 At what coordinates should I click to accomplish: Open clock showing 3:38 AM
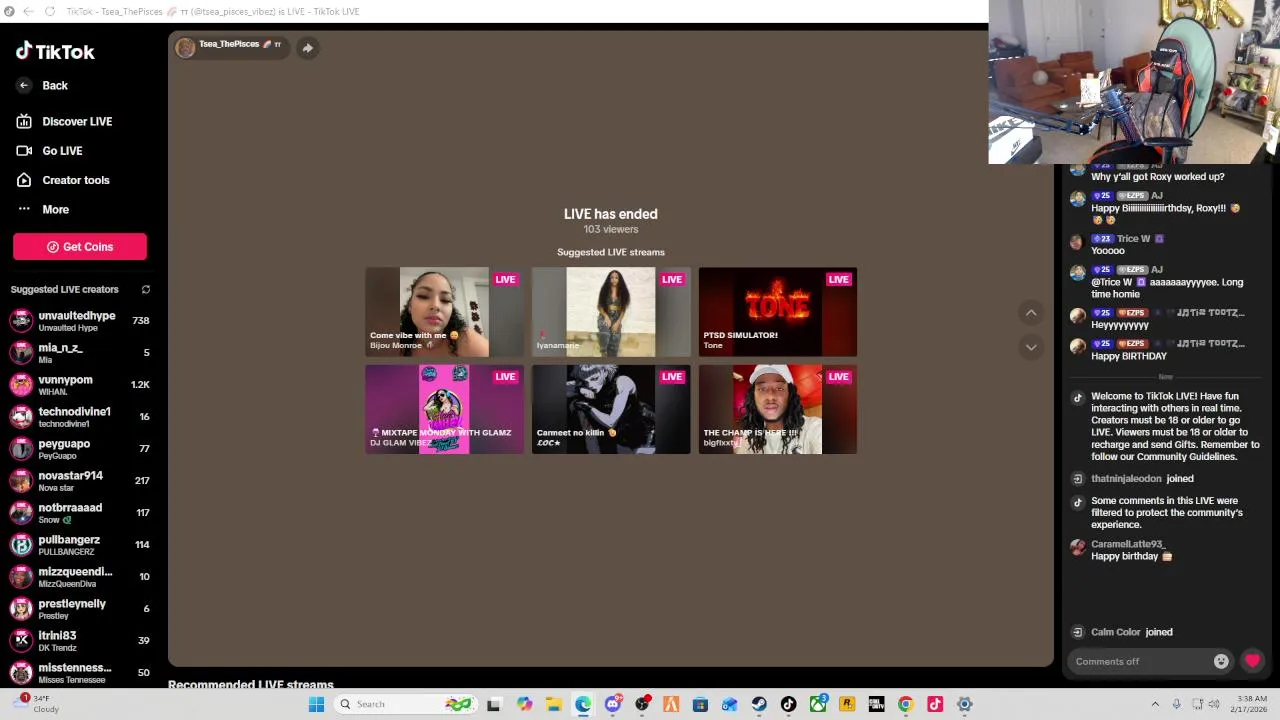(1251, 704)
